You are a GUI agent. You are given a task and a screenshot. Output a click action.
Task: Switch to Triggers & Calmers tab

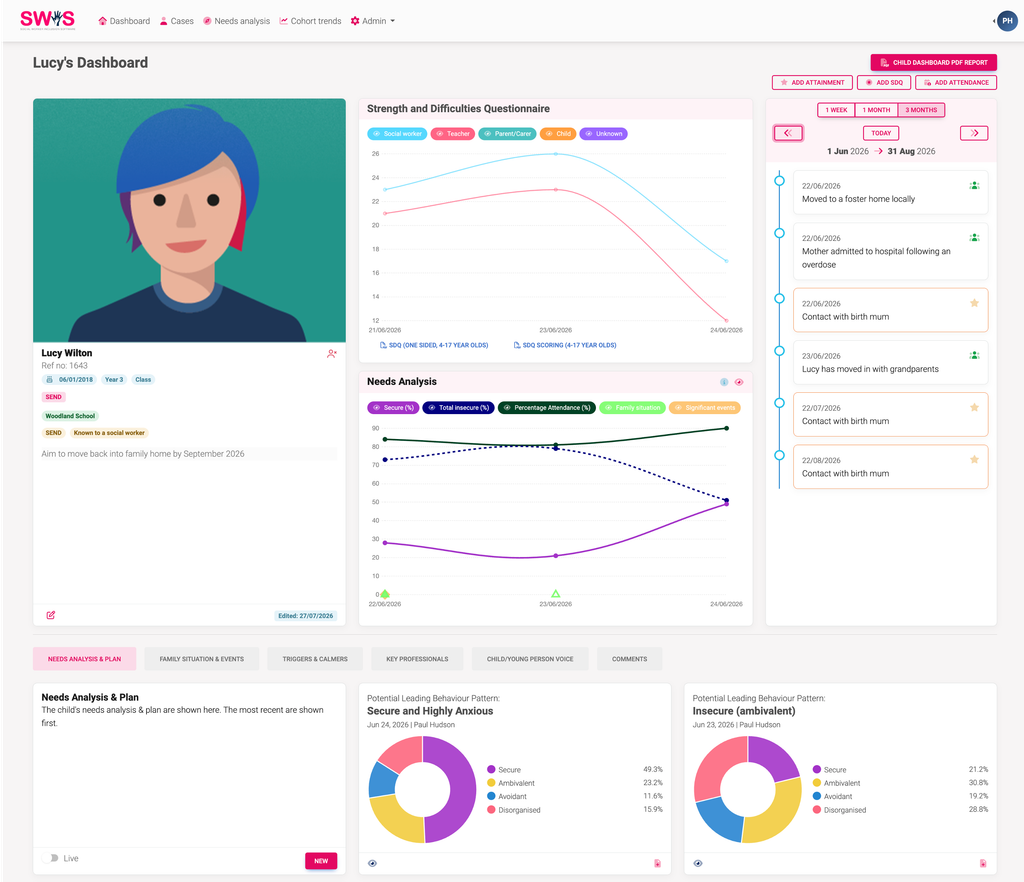coord(315,659)
